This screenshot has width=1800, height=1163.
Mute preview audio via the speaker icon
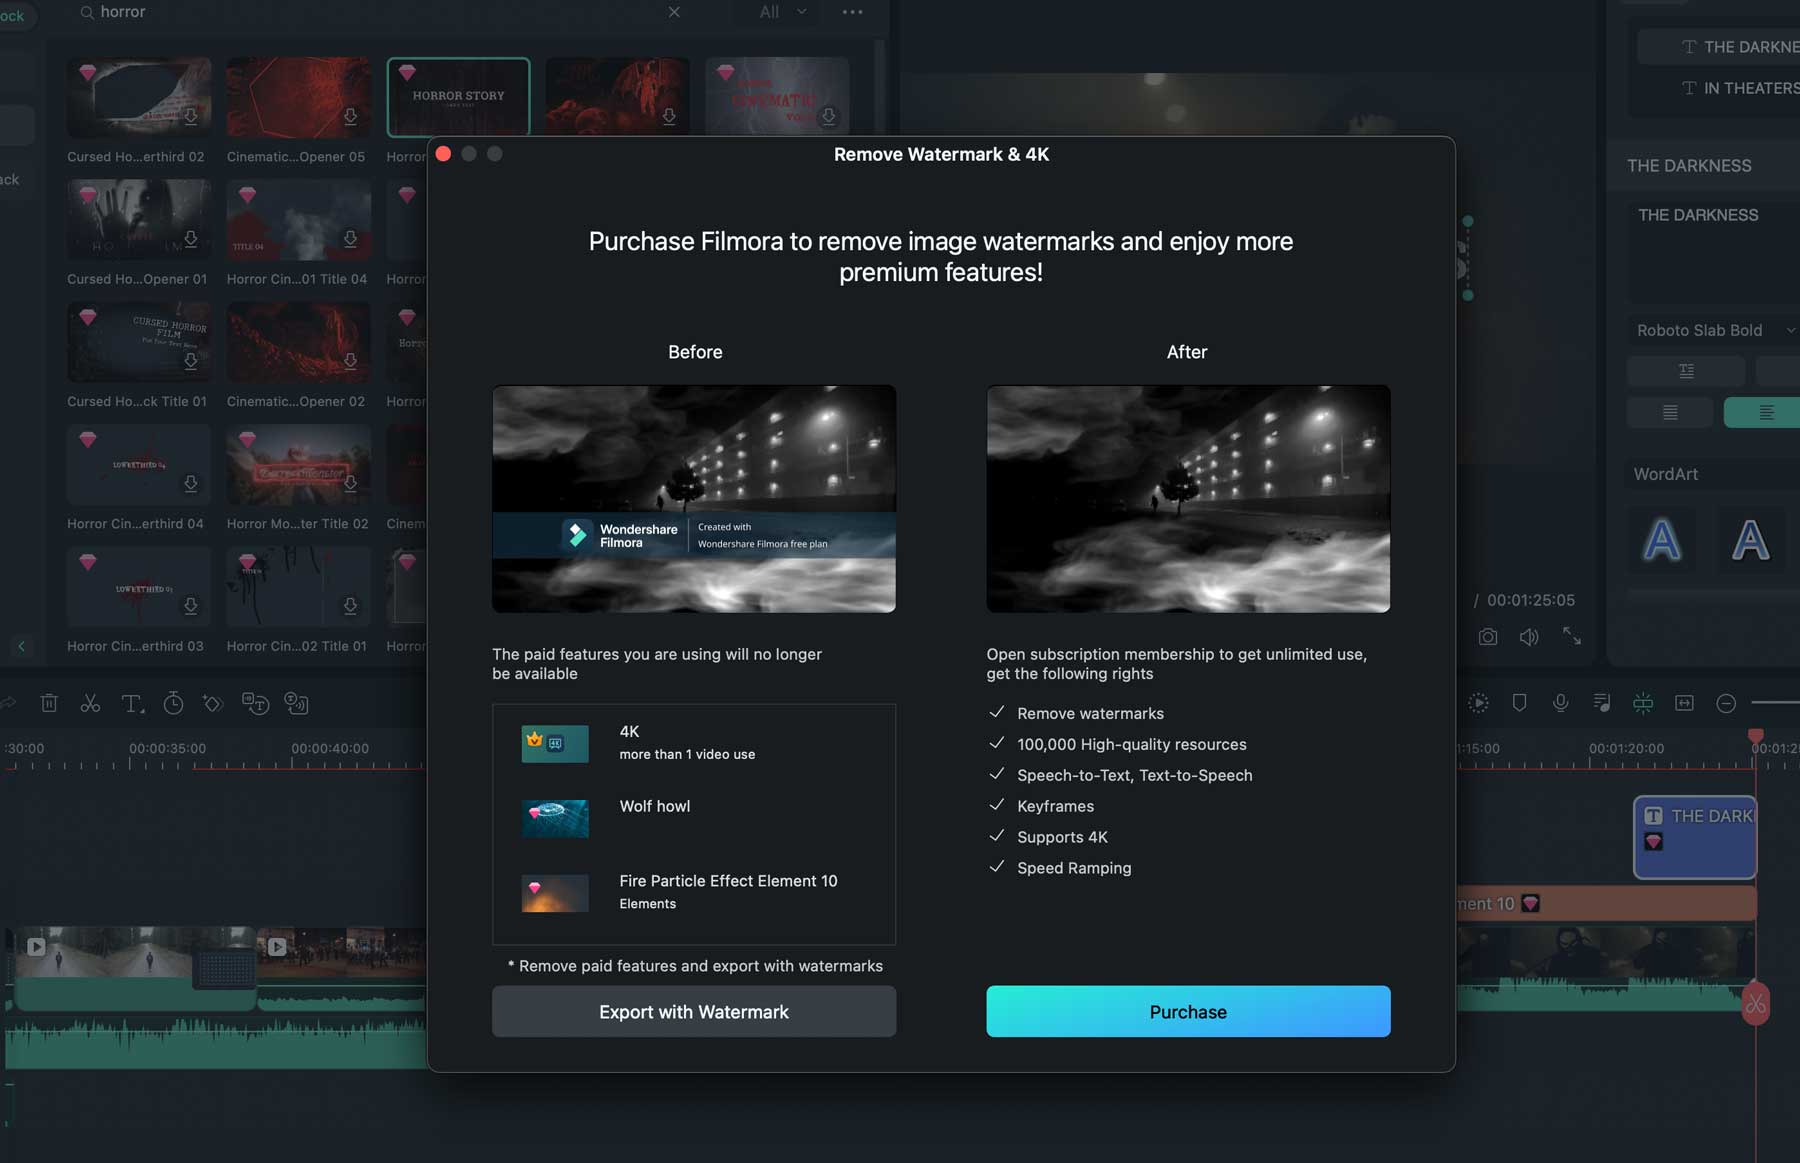[x=1529, y=636]
